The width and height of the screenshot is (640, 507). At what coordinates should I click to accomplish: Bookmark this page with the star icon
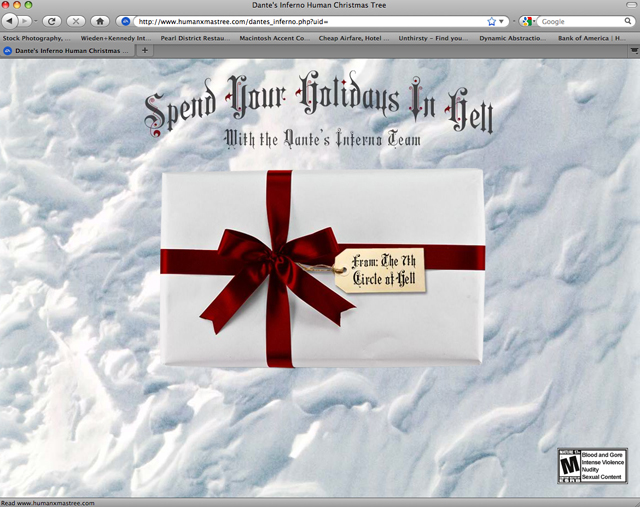coord(491,22)
